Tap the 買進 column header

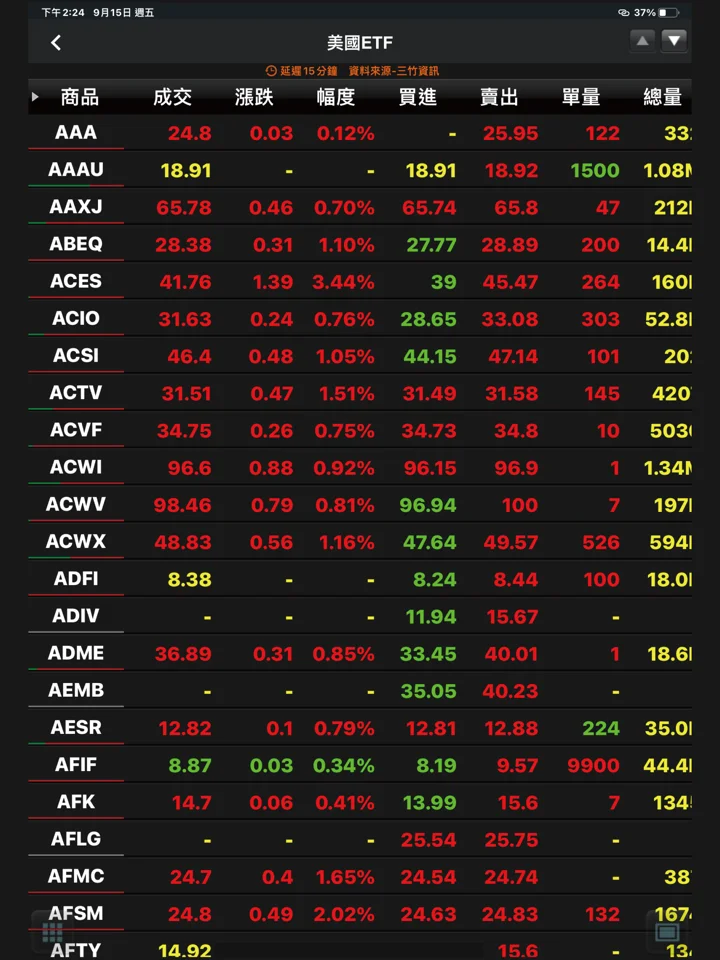[x=418, y=97]
